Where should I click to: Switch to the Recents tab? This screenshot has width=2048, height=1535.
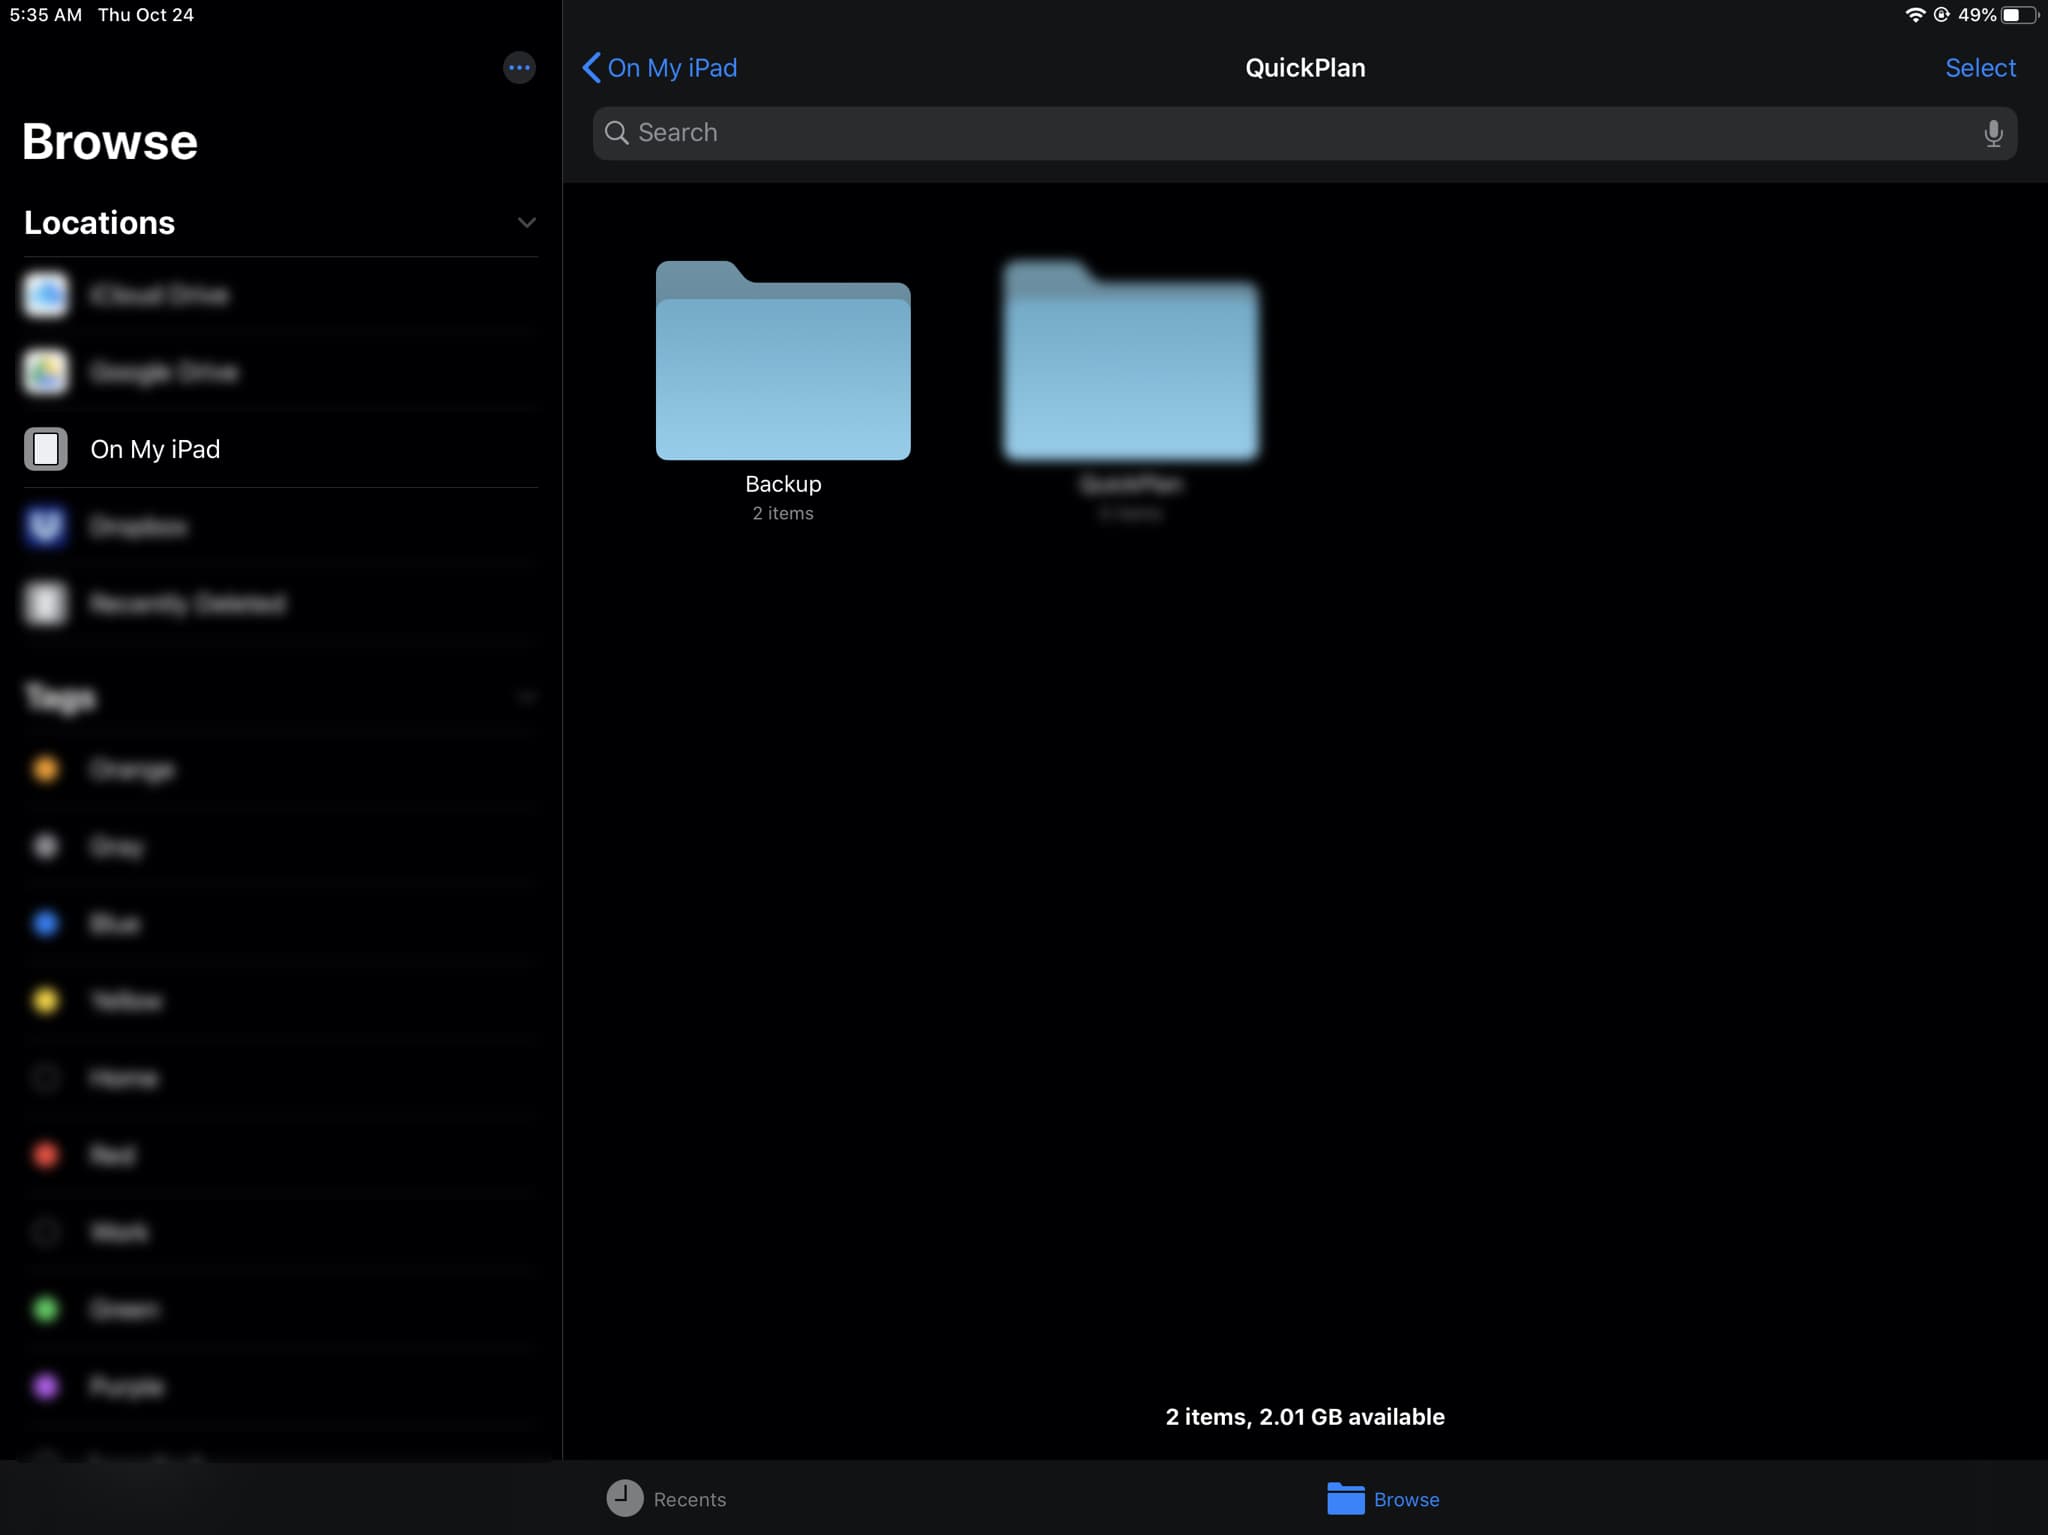pos(689,1499)
